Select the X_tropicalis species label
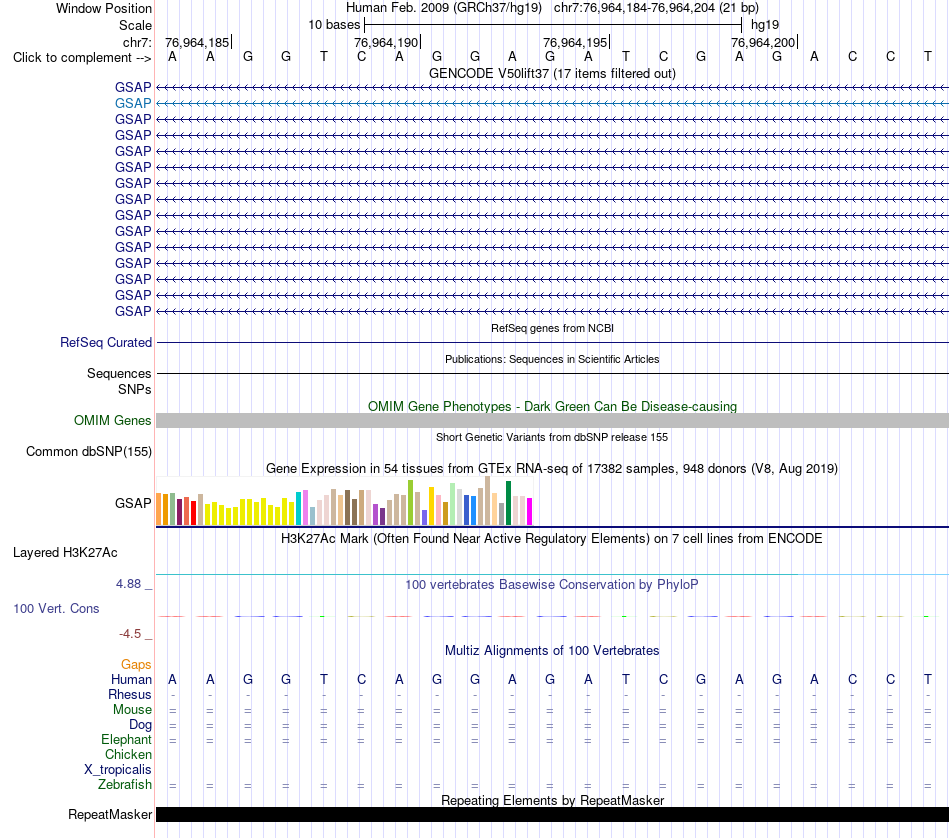 coord(118,770)
